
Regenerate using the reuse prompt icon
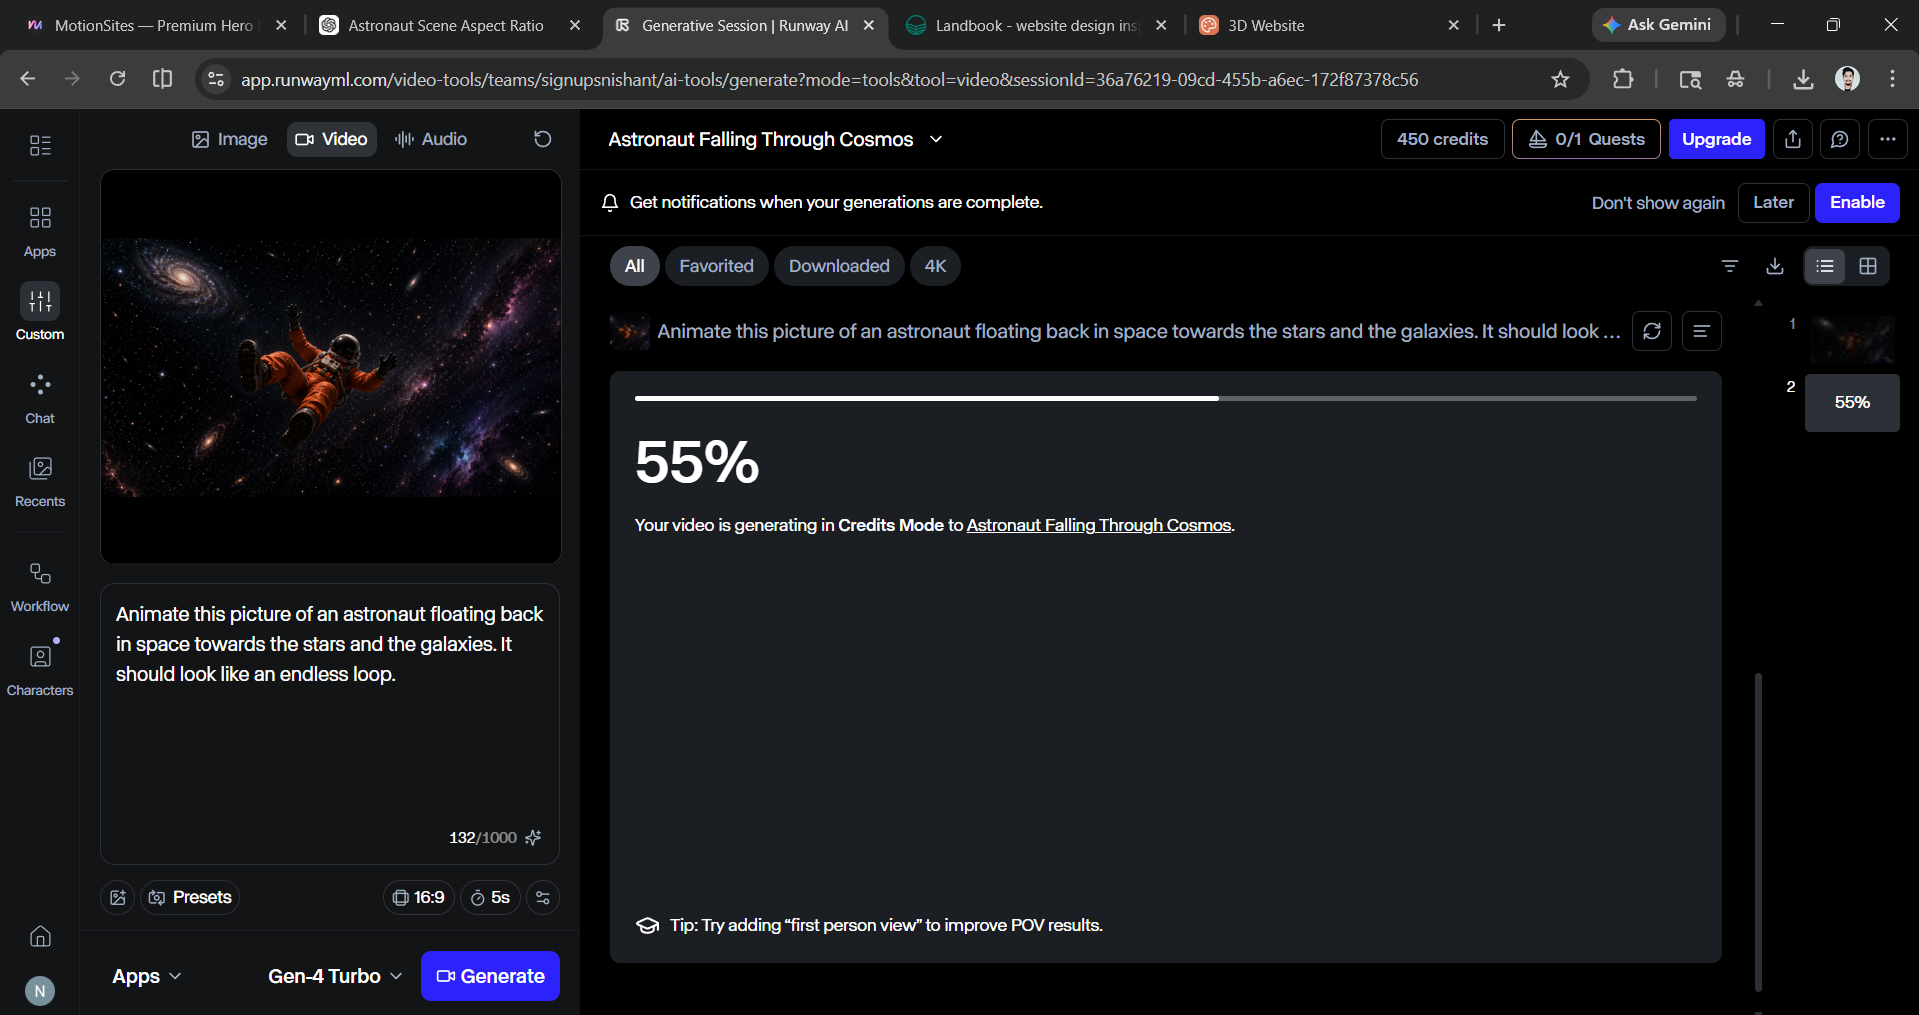pyautogui.click(x=1652, y=331)
